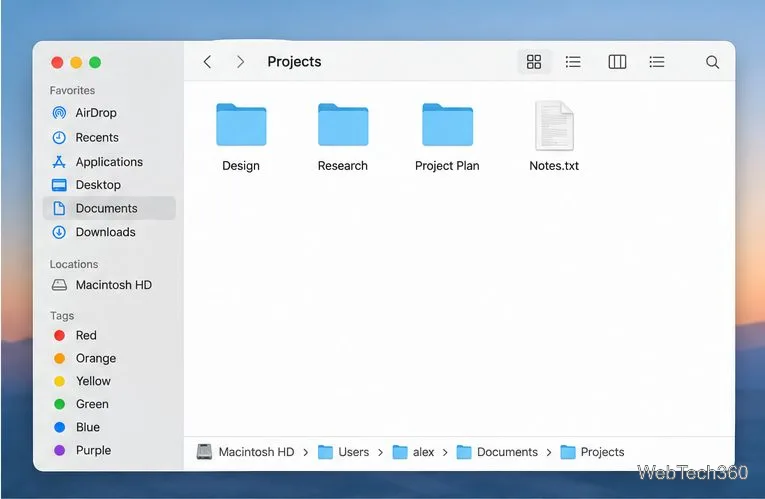Click the Project Plan folder name
Image resolution: width=765 pixels, height=499 pixels.
tap(447, 166)
